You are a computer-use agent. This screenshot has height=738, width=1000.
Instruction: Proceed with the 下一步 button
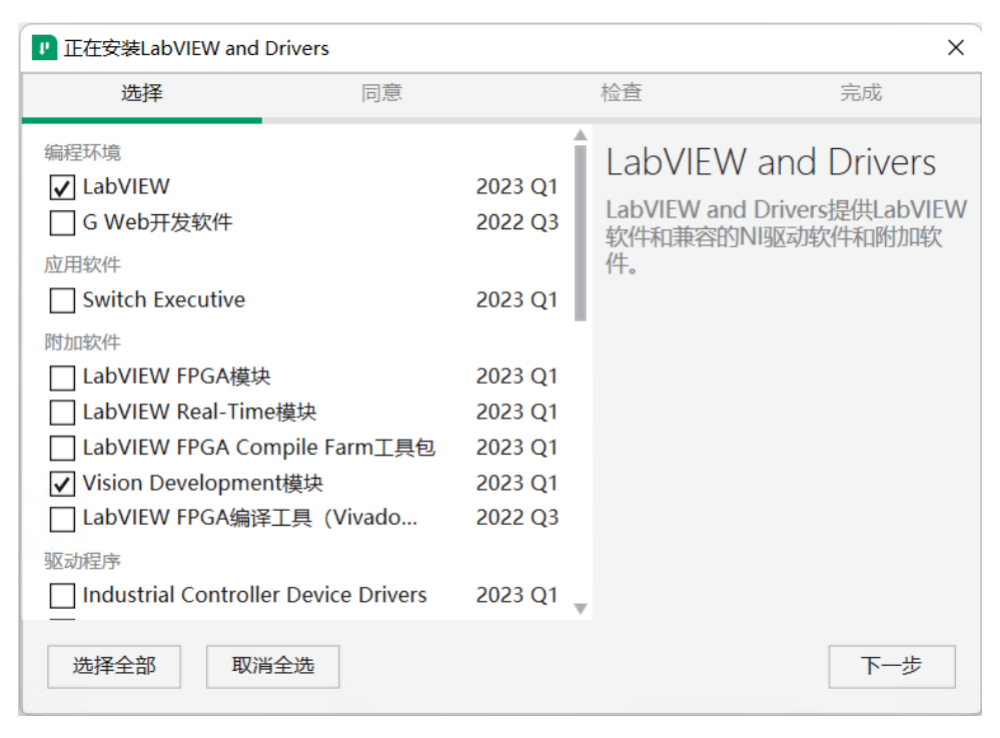[892, 666]
